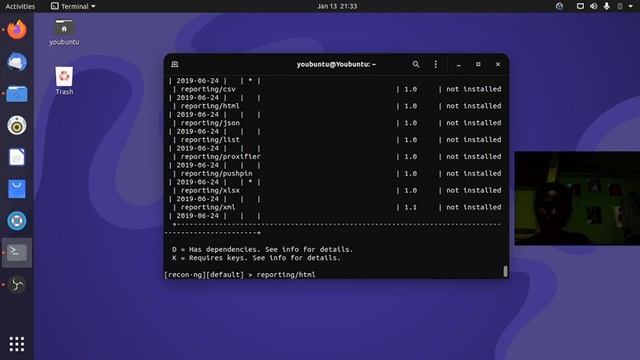The image size is (640, 360).
Task: Click 'not installed' status for reporting/csv
Action: click(x=473, y=89)
